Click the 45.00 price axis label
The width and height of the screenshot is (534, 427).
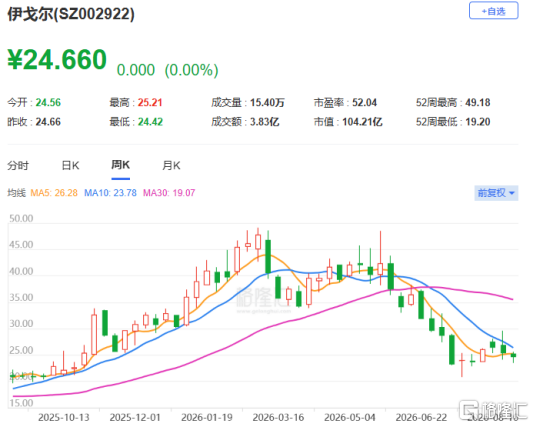21,245
